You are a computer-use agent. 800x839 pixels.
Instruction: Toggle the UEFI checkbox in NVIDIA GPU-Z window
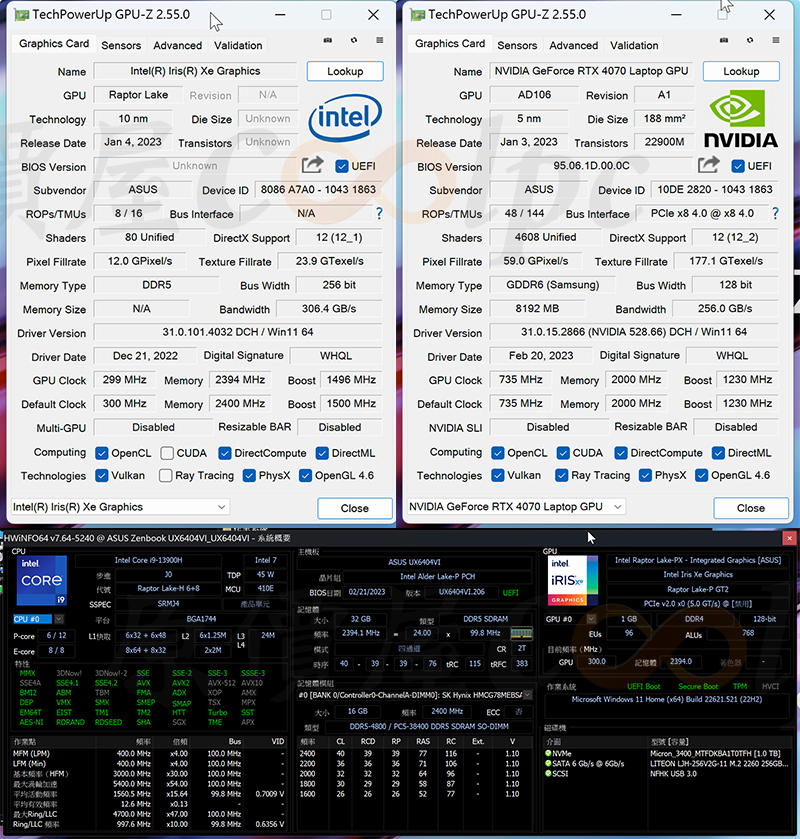738,166
